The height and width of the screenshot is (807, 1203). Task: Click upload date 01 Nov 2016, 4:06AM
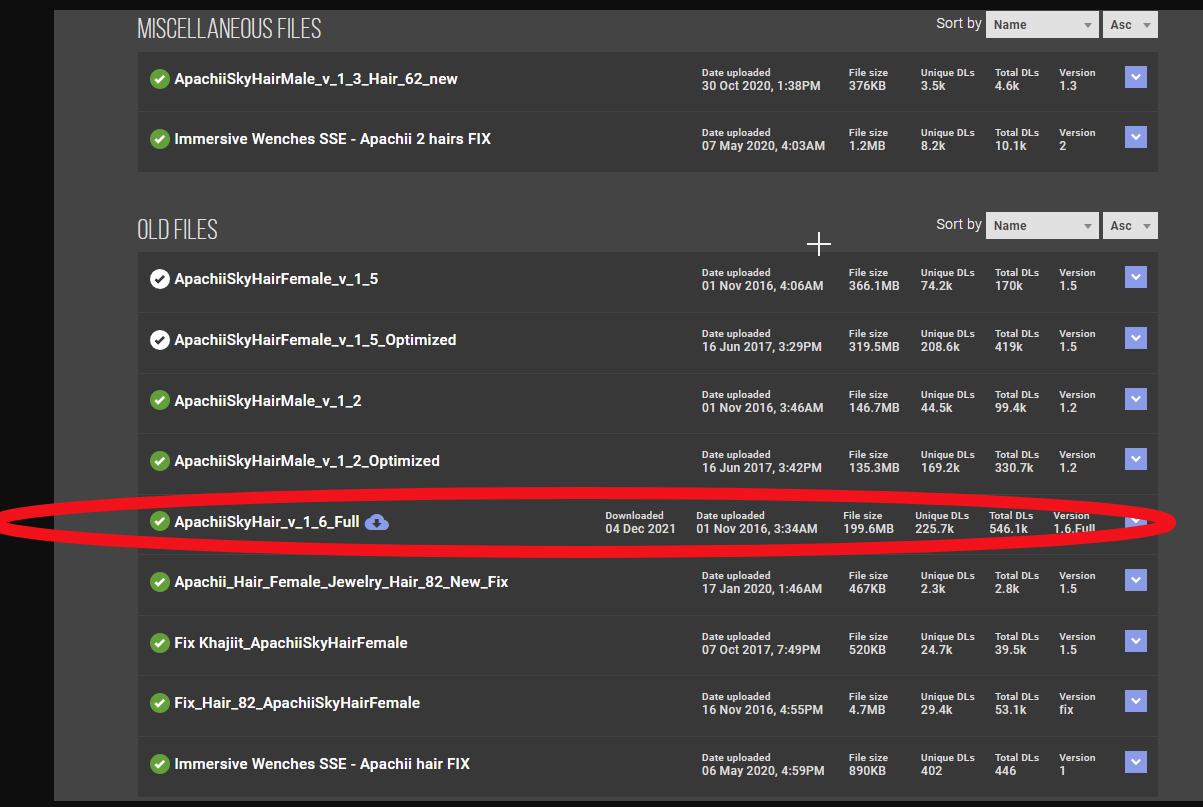[x=762, y=286]
